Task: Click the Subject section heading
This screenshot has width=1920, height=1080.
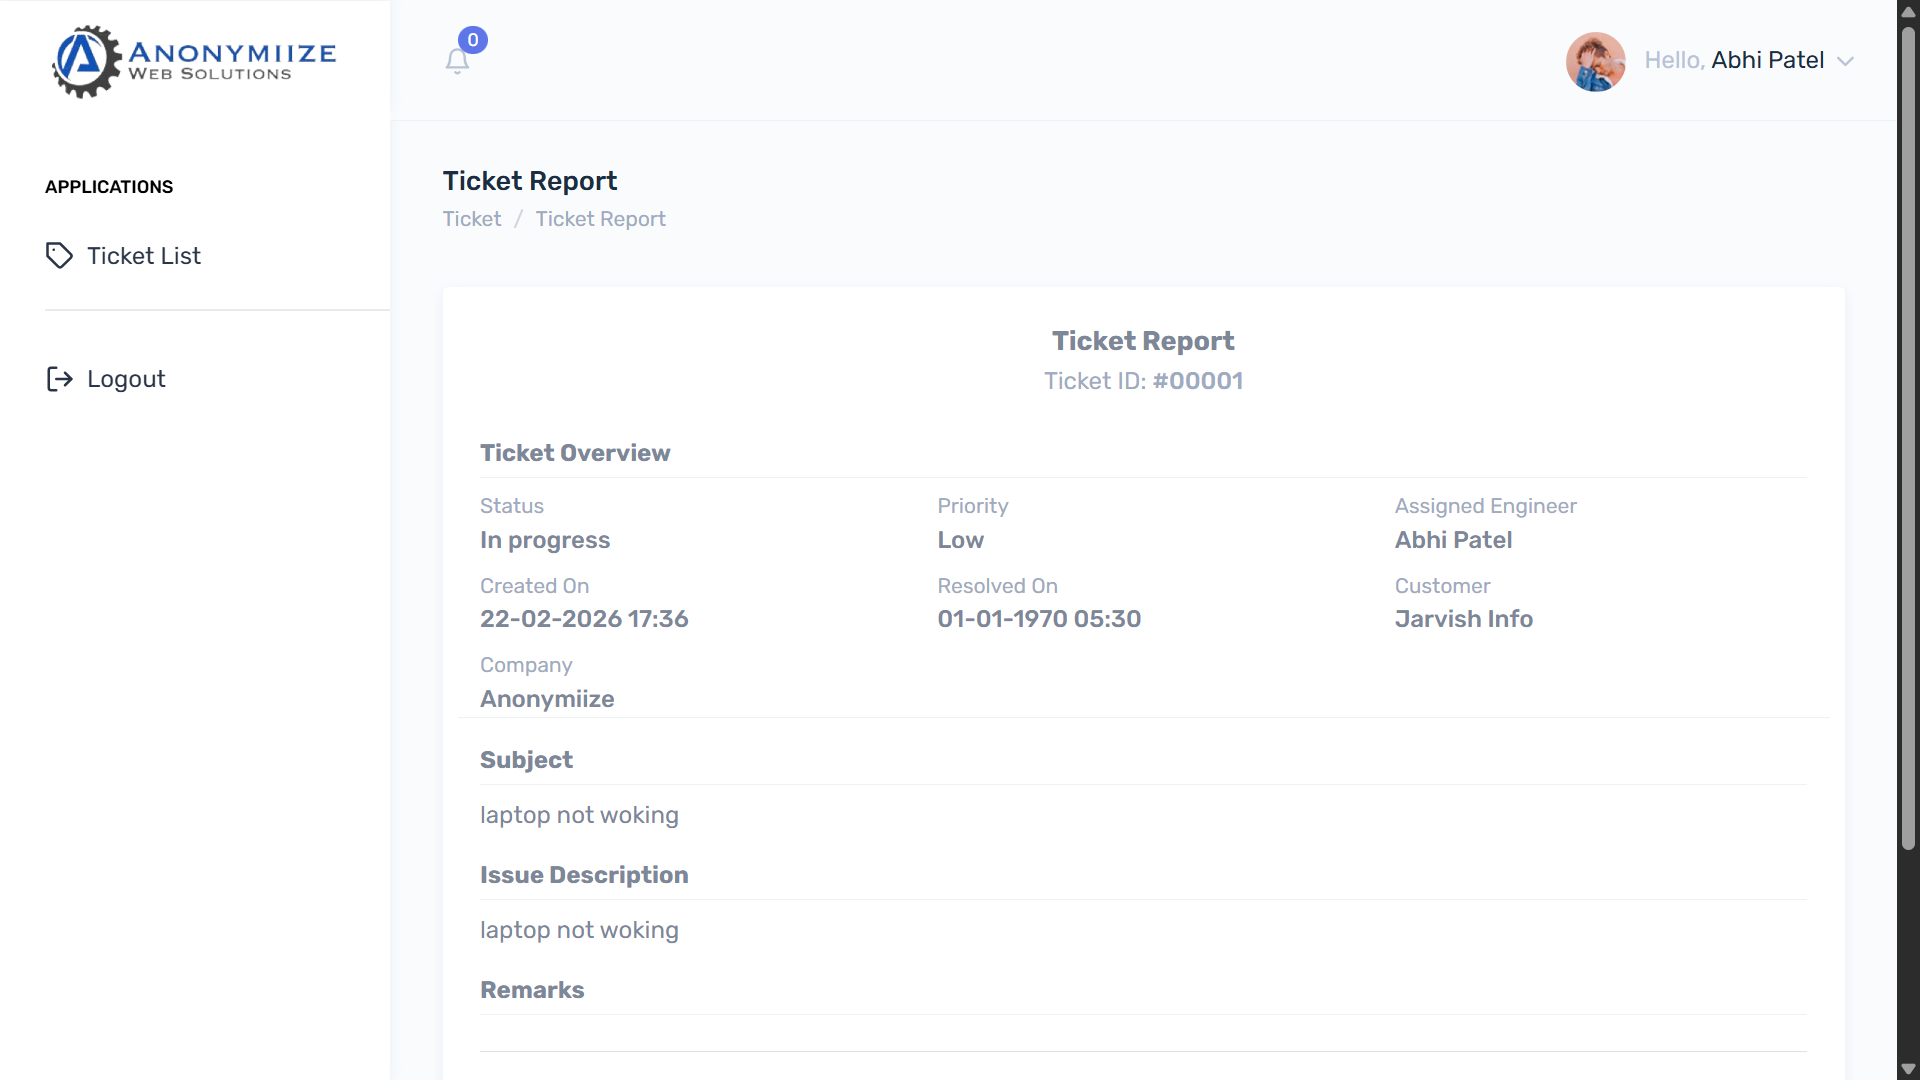Action: [x=526, y=760]
